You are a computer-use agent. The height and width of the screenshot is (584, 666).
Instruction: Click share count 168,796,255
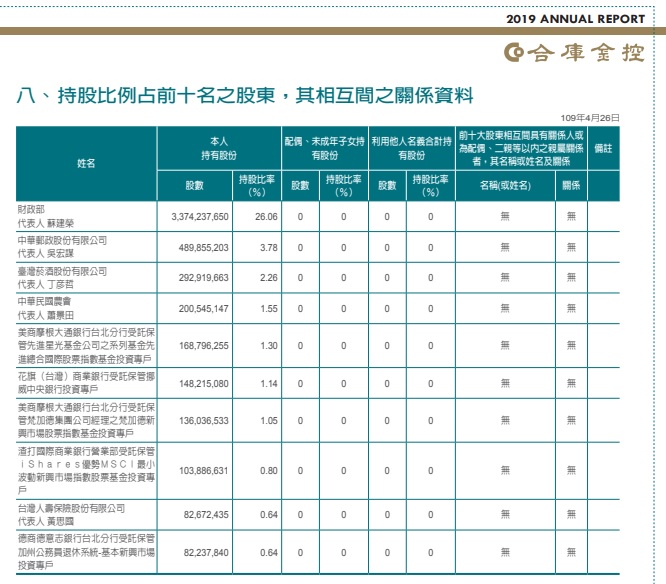coord(203,346)
